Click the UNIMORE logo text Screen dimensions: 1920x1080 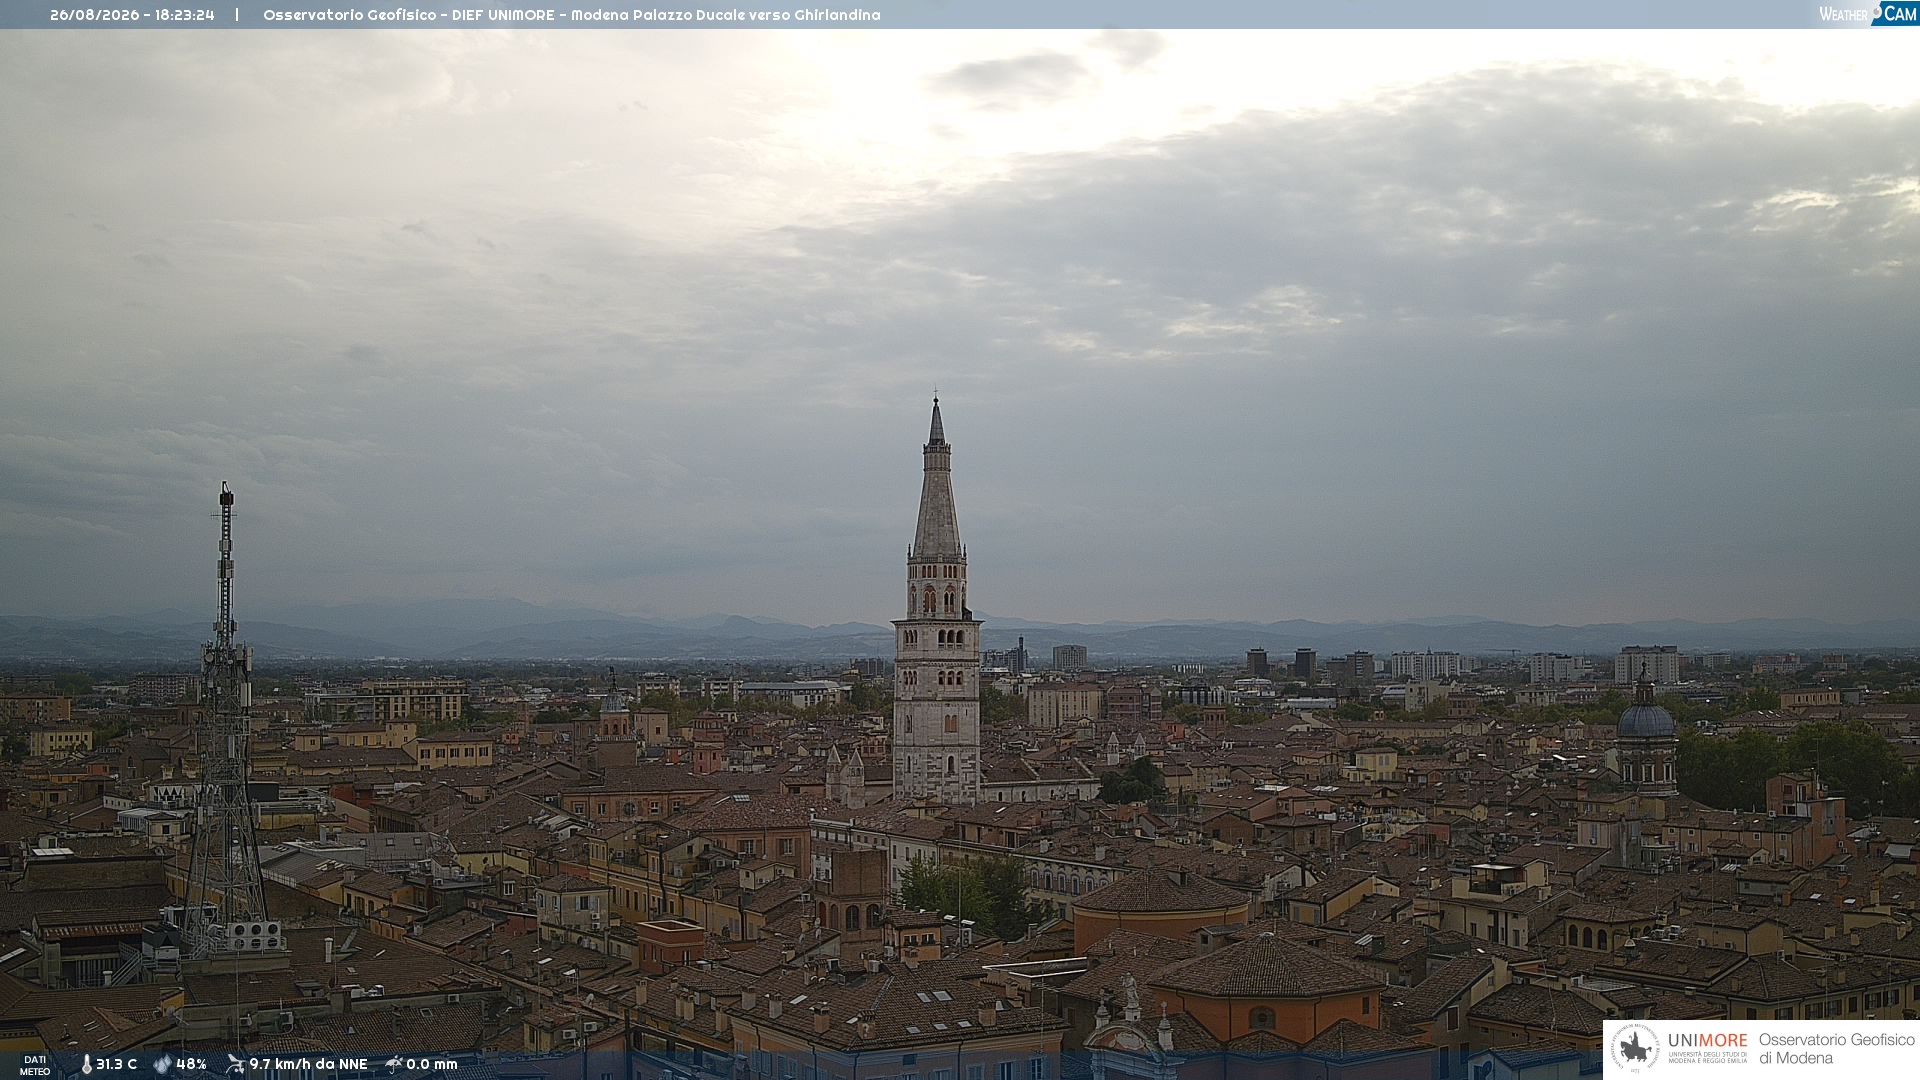[x=1707, y=1040]
